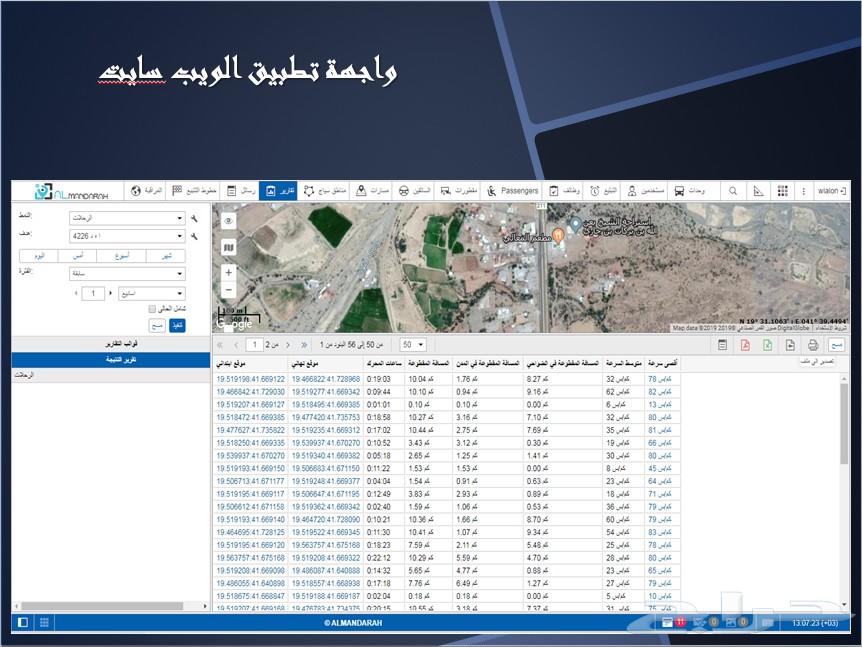Zoom out the map with minus button
The height and width of the screenshot is (647, 862).
tap(229, 290)
